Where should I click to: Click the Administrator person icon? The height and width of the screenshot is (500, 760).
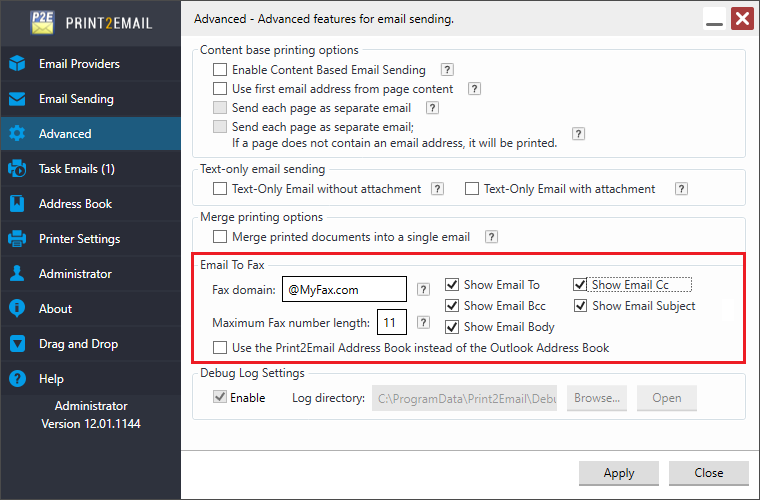17,273
